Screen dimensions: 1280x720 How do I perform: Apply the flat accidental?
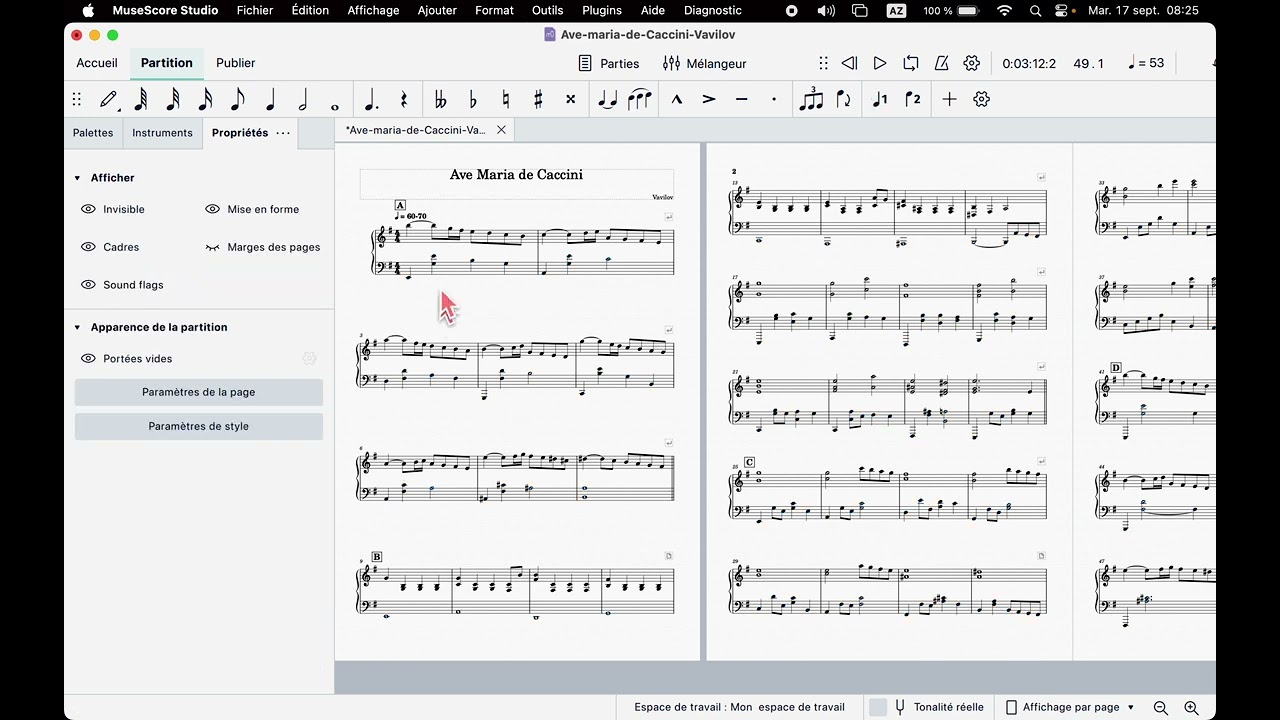(x=473, y=99)
